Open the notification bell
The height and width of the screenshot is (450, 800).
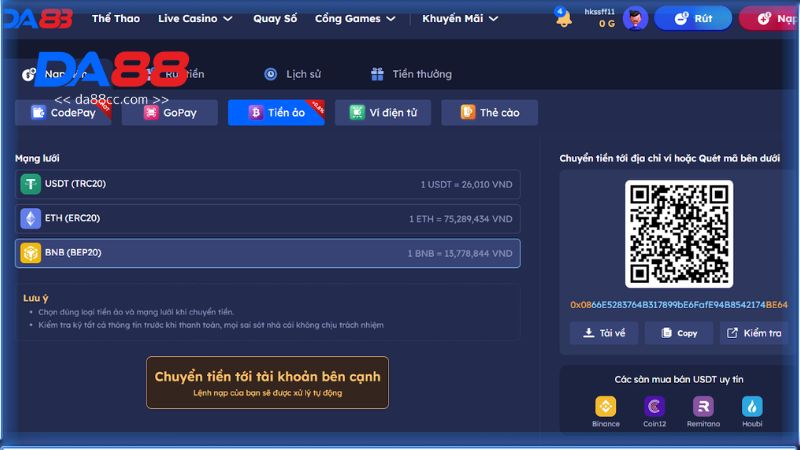coord(563,18)
